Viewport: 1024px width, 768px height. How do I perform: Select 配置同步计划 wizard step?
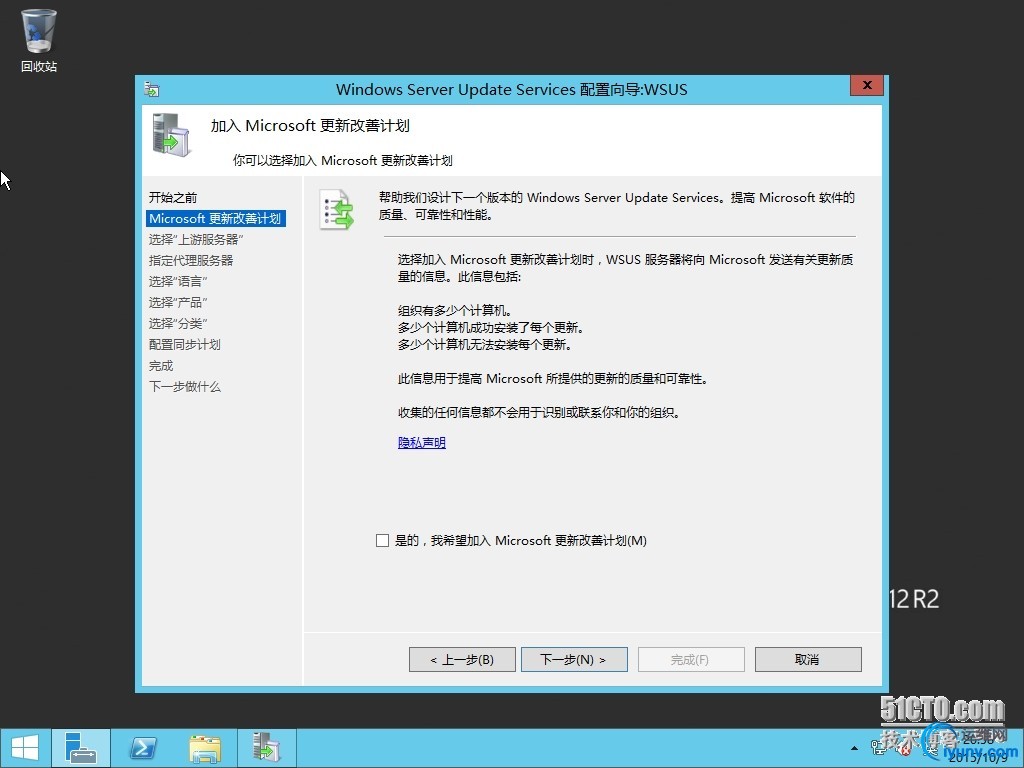click(185, 344)
